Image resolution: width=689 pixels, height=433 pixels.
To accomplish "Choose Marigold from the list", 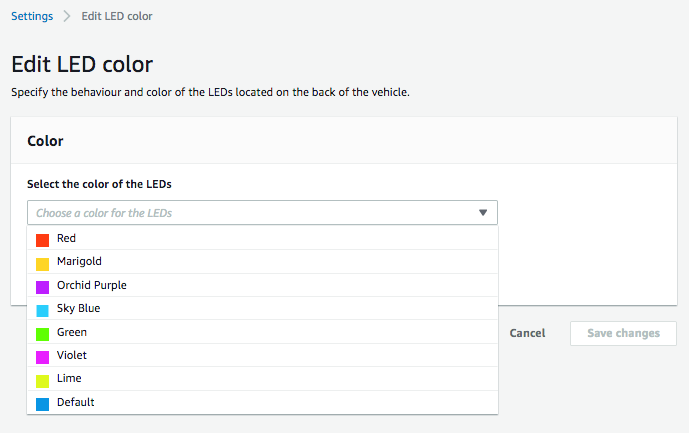I will 79,262.
